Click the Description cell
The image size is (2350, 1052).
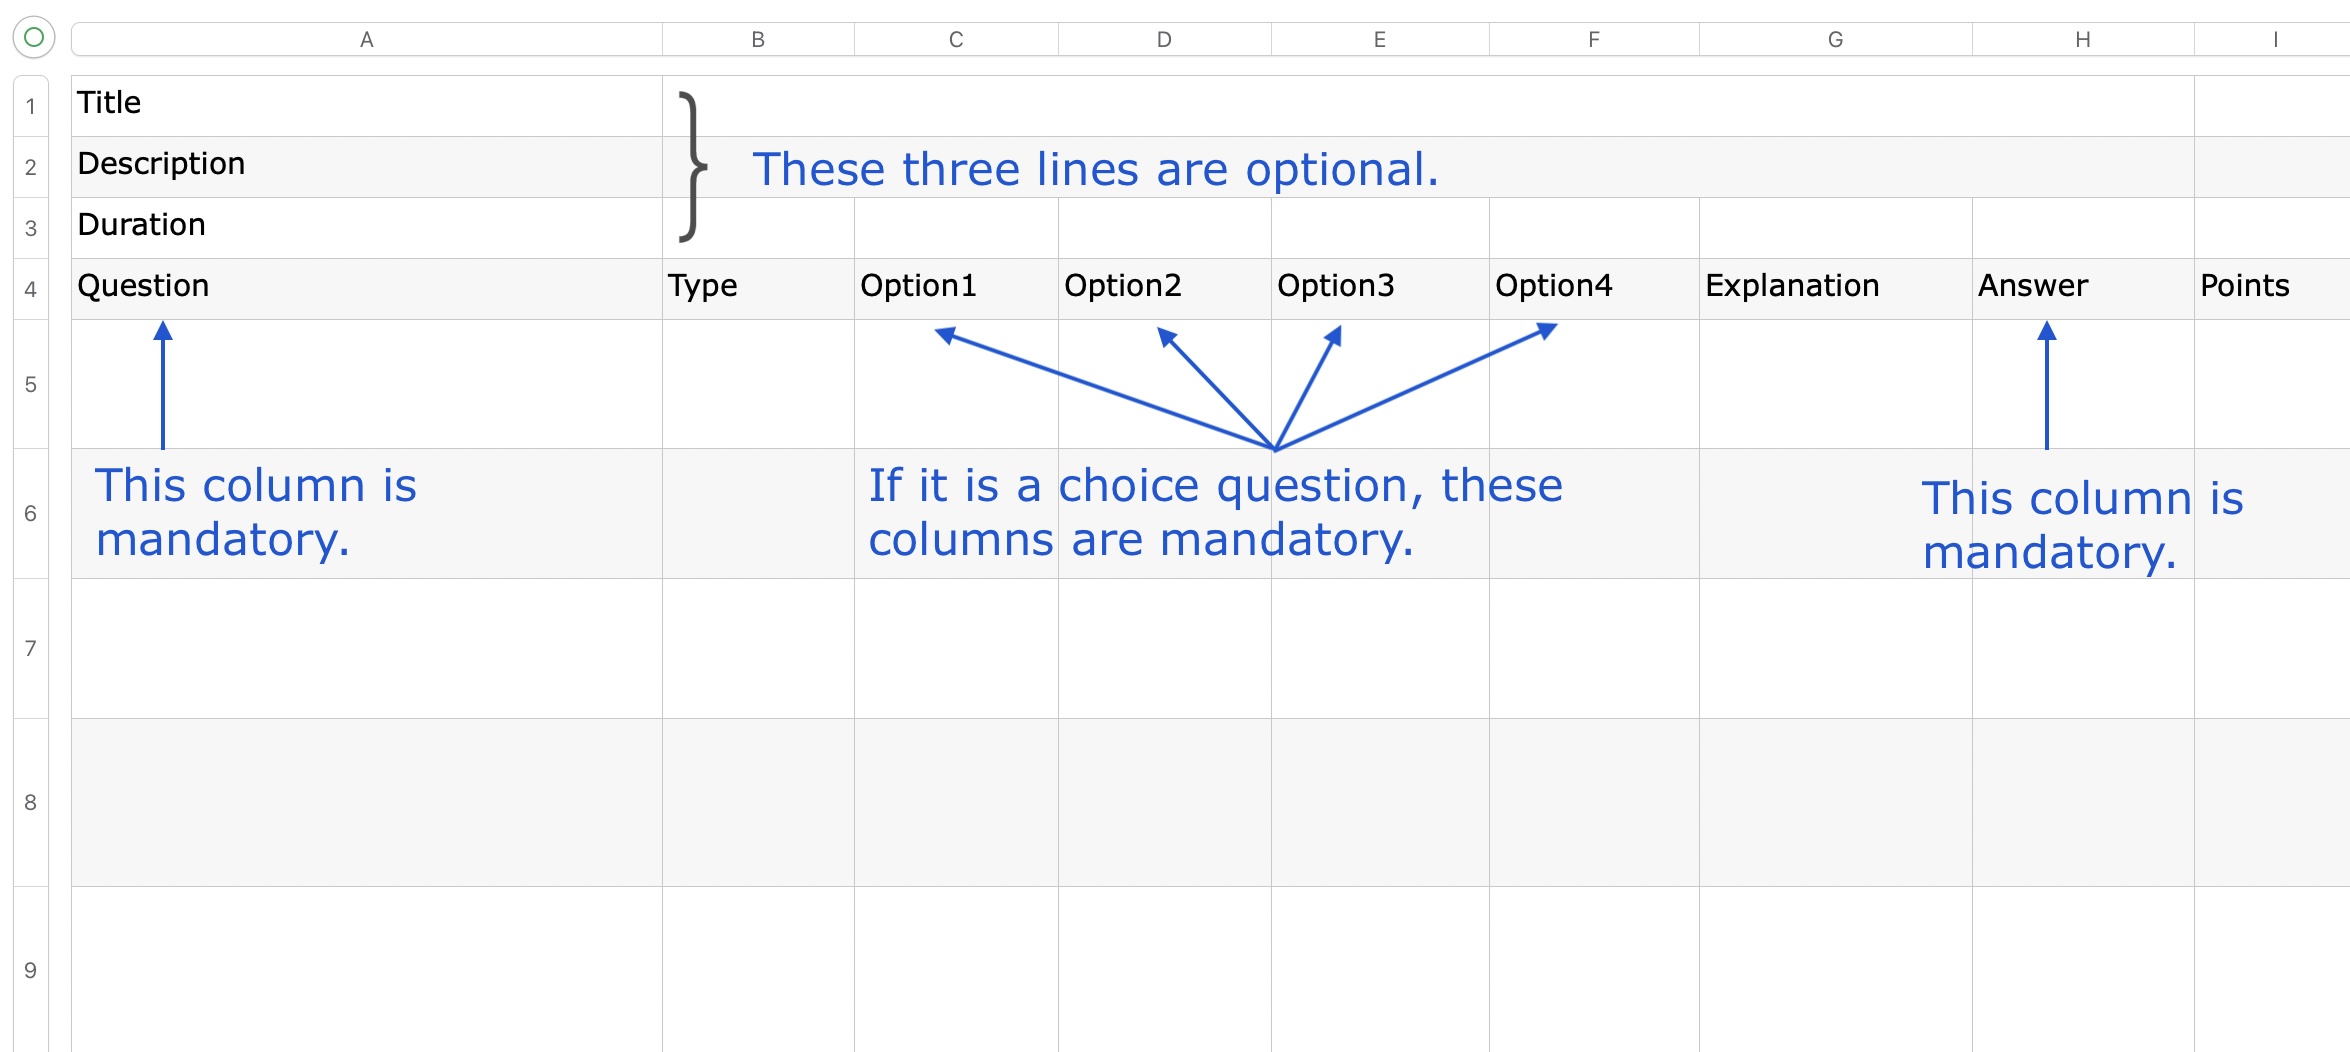click(366, 166)
